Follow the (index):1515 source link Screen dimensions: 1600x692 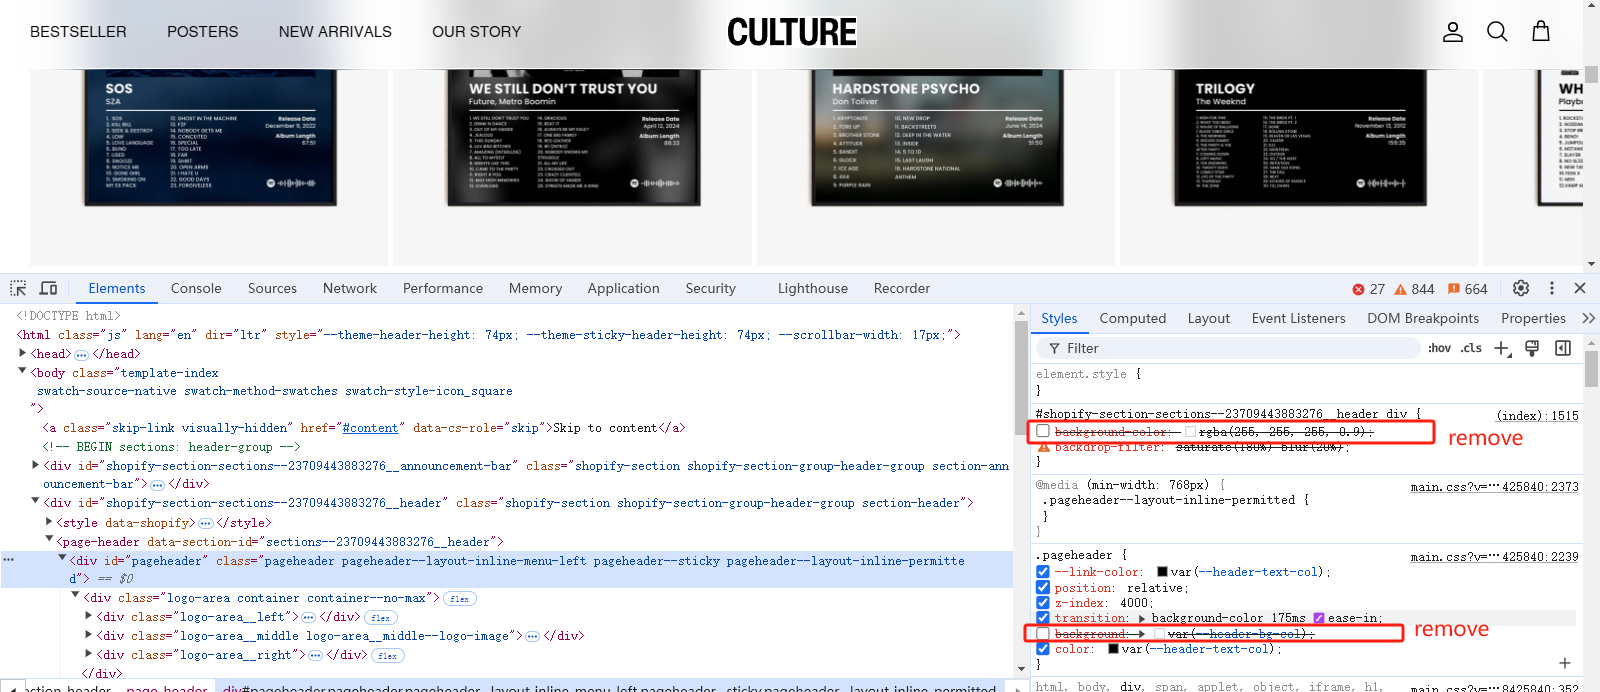(1537, 415)
